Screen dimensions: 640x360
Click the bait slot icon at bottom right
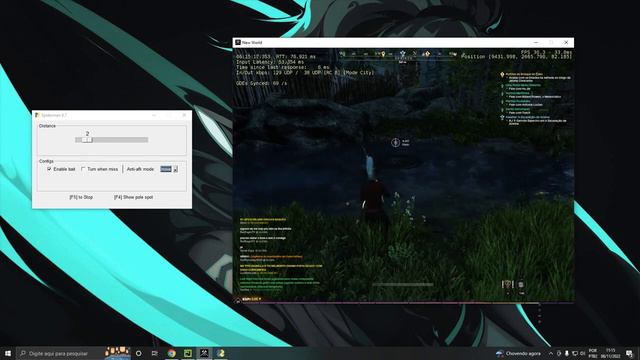521,284
